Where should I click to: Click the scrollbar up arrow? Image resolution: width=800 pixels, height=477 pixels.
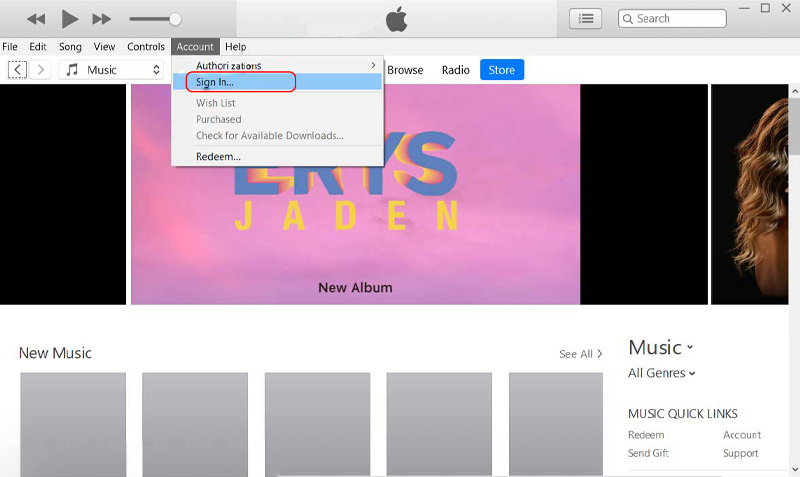coord(795,91)
